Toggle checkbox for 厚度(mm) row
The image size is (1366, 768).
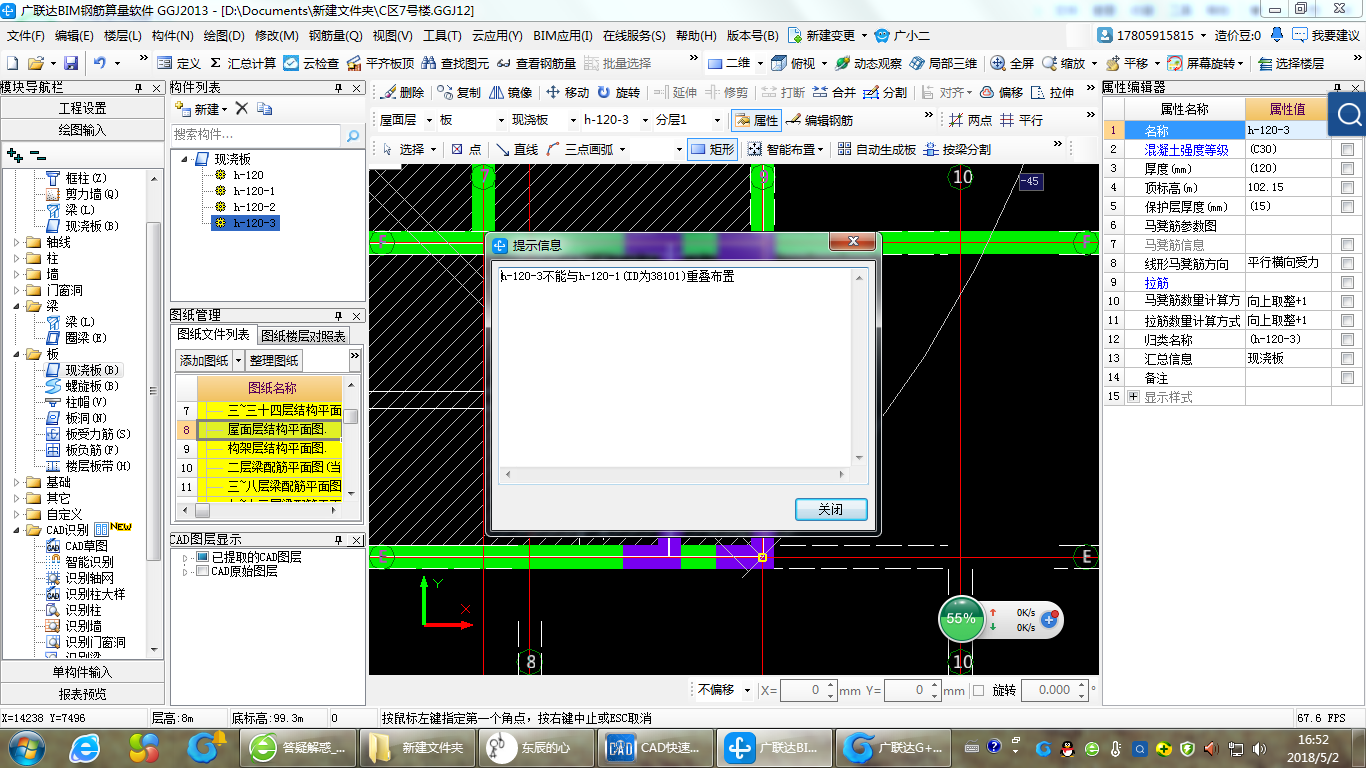(1347, 168)
